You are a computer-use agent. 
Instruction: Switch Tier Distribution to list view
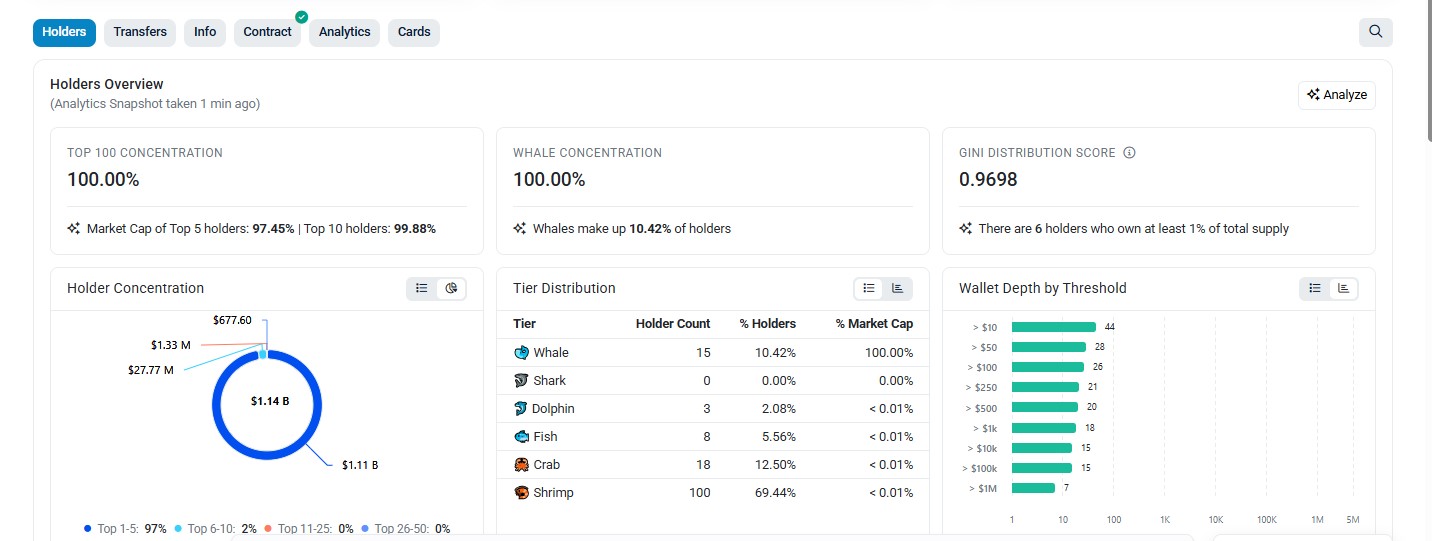click(x=868, y=288)
